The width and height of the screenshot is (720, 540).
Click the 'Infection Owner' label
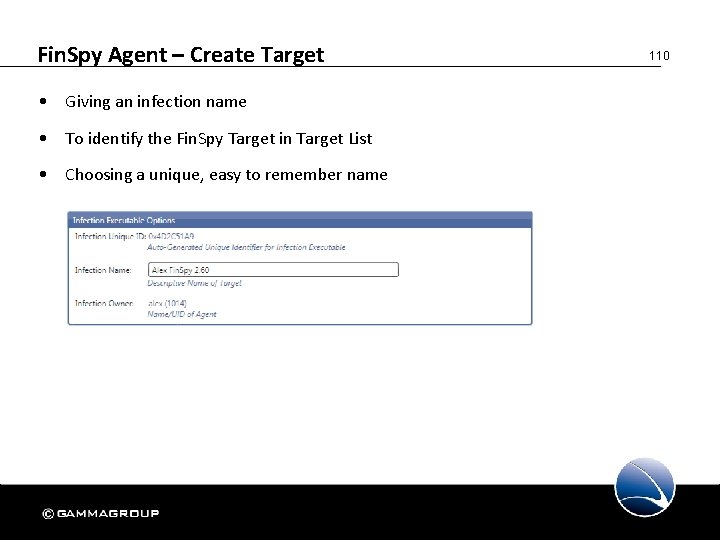pyautogui.click(x=104, y=303)
